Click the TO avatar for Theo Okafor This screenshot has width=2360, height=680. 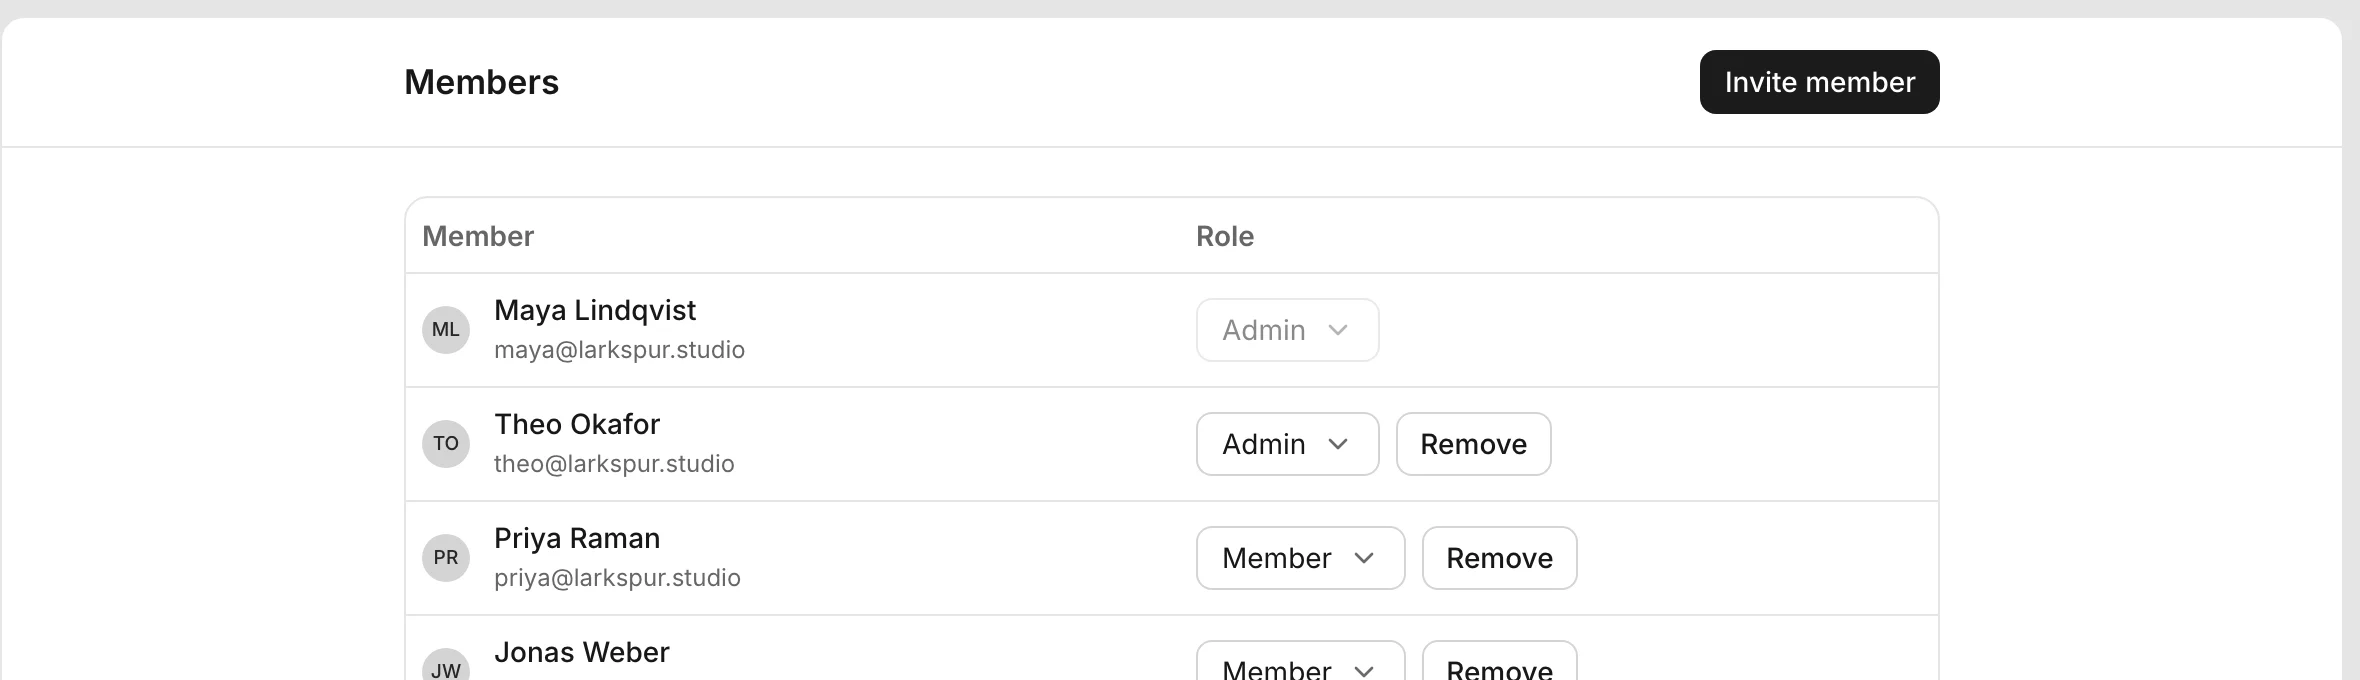click(x=446, y=444)
